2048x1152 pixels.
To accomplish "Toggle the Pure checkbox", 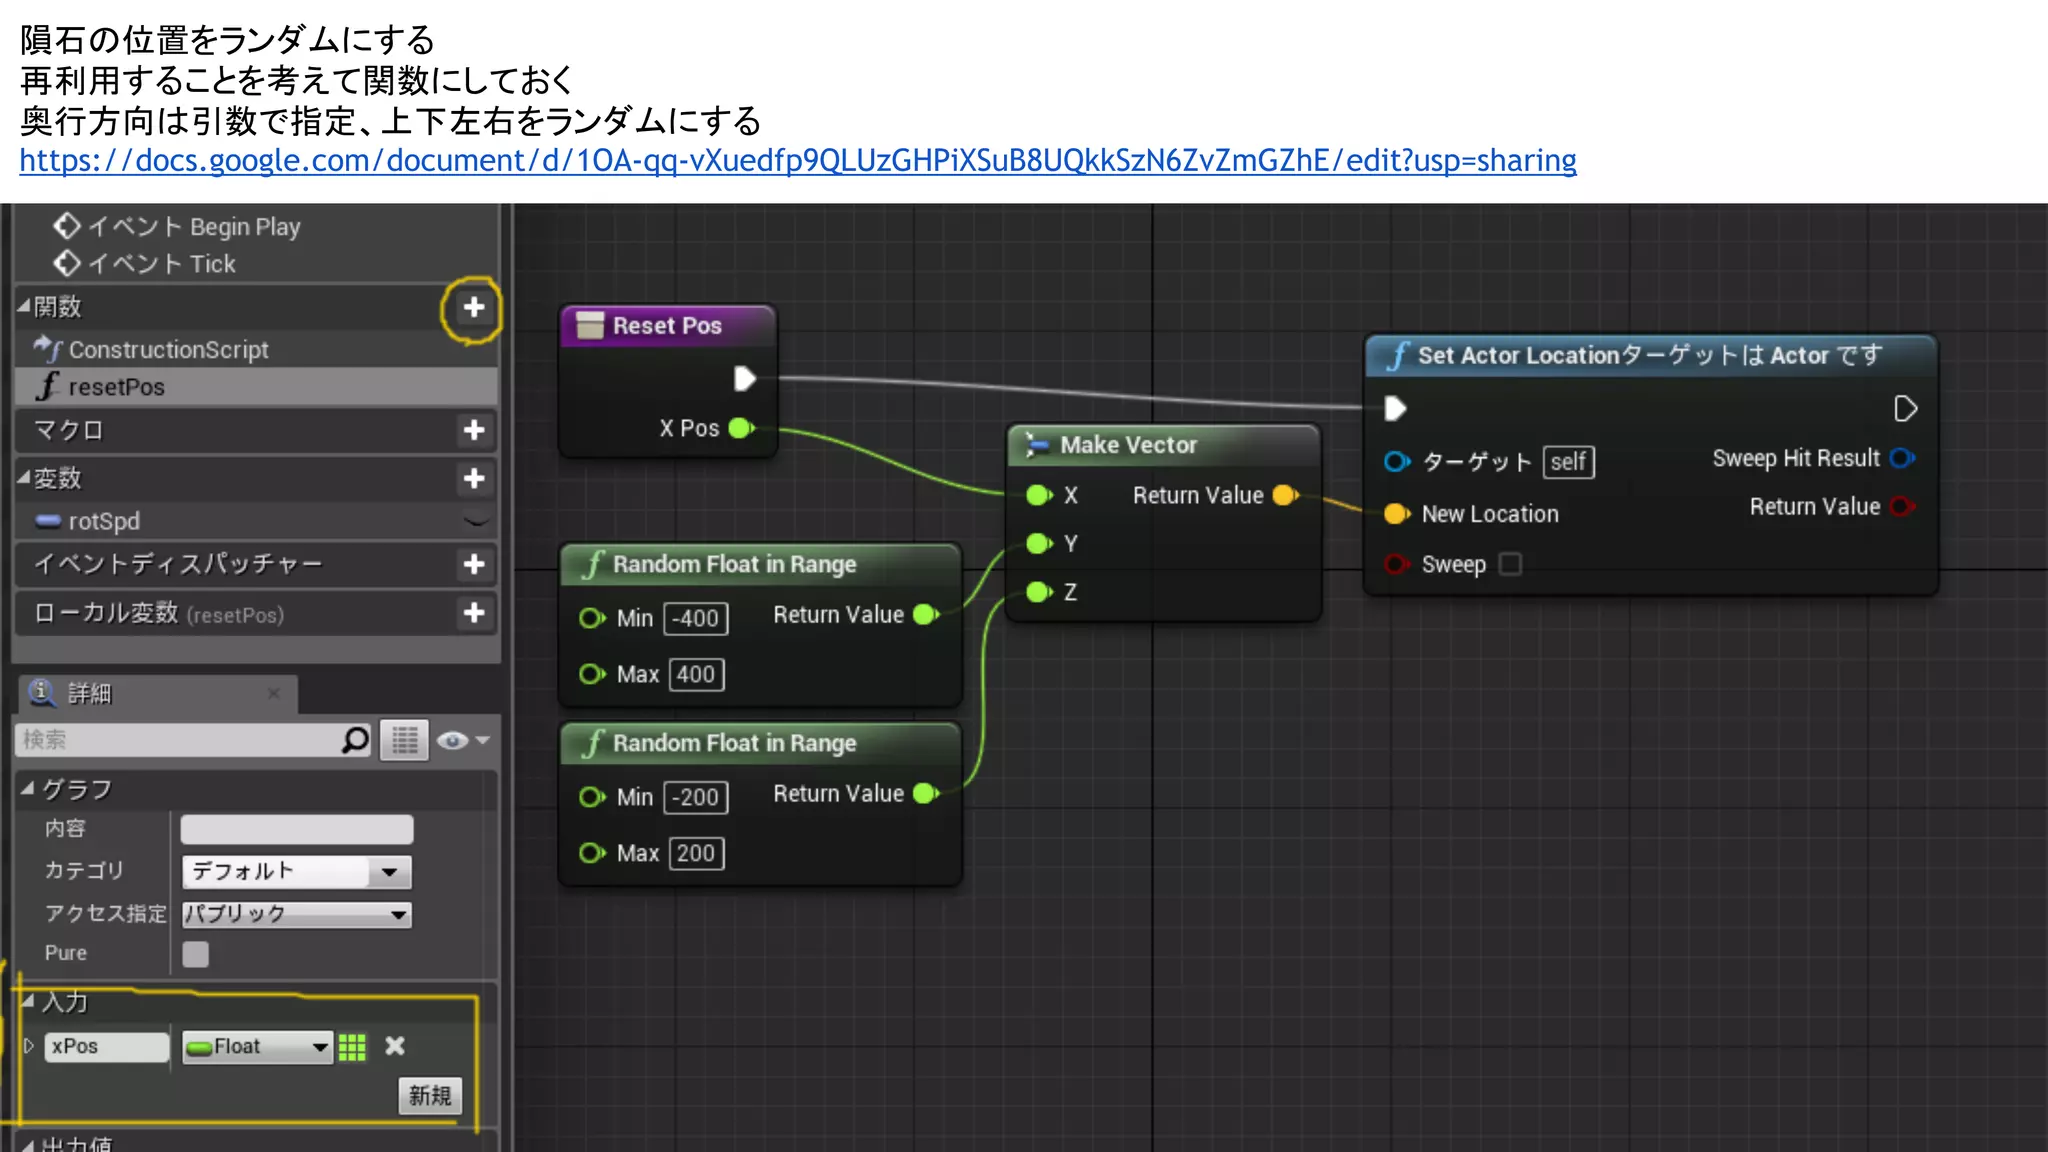I will click(x=196, y=954).
